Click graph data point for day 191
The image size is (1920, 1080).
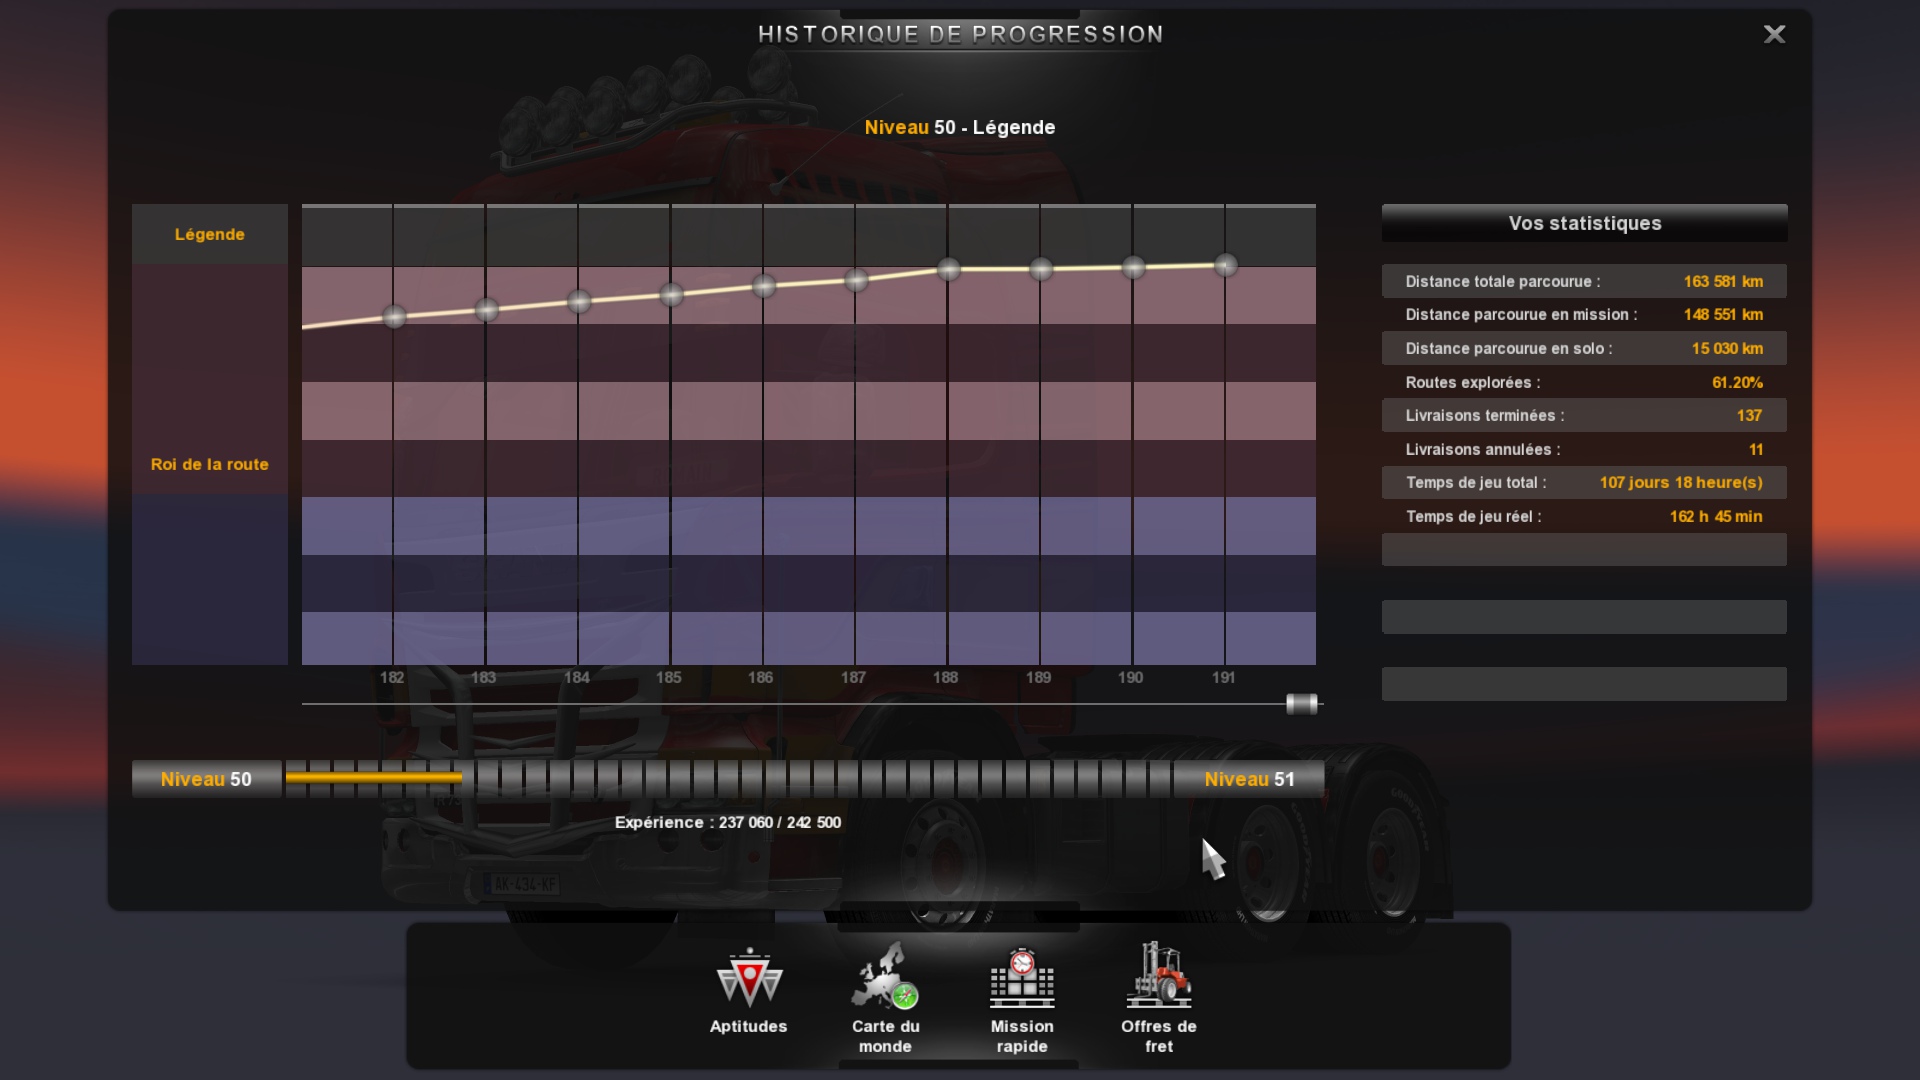1225,265
